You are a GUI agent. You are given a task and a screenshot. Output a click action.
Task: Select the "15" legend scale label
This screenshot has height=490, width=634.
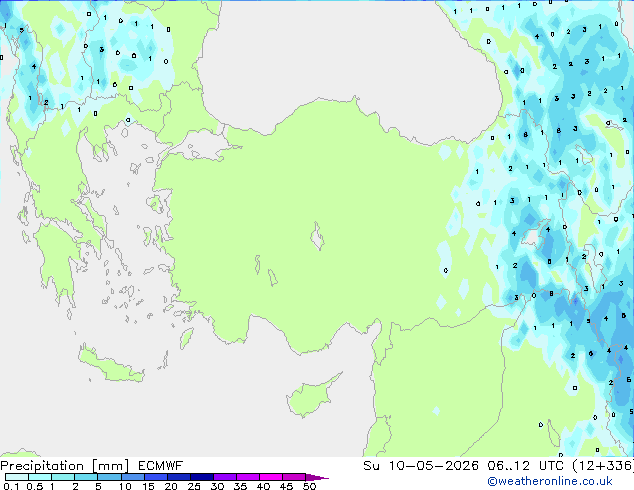(x=148, y=486)
